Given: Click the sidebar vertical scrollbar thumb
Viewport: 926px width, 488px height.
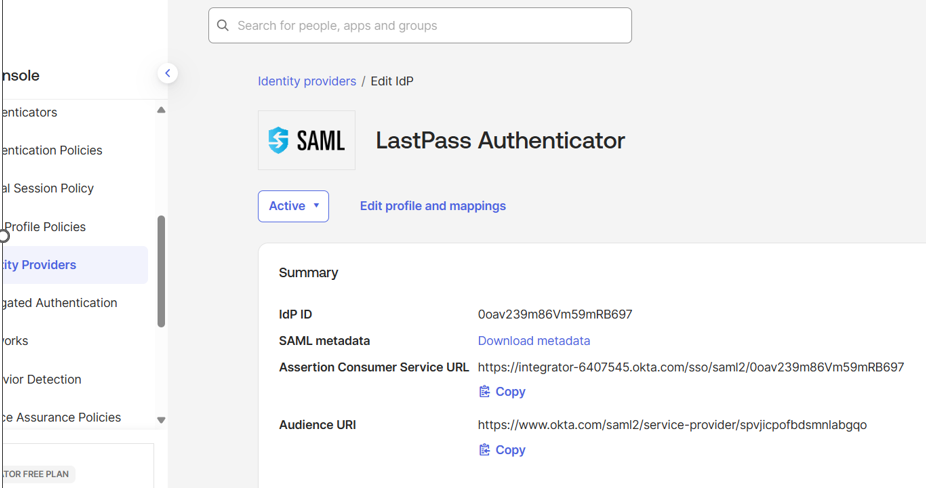Looking at the screenshot, I should coord(161,270).
